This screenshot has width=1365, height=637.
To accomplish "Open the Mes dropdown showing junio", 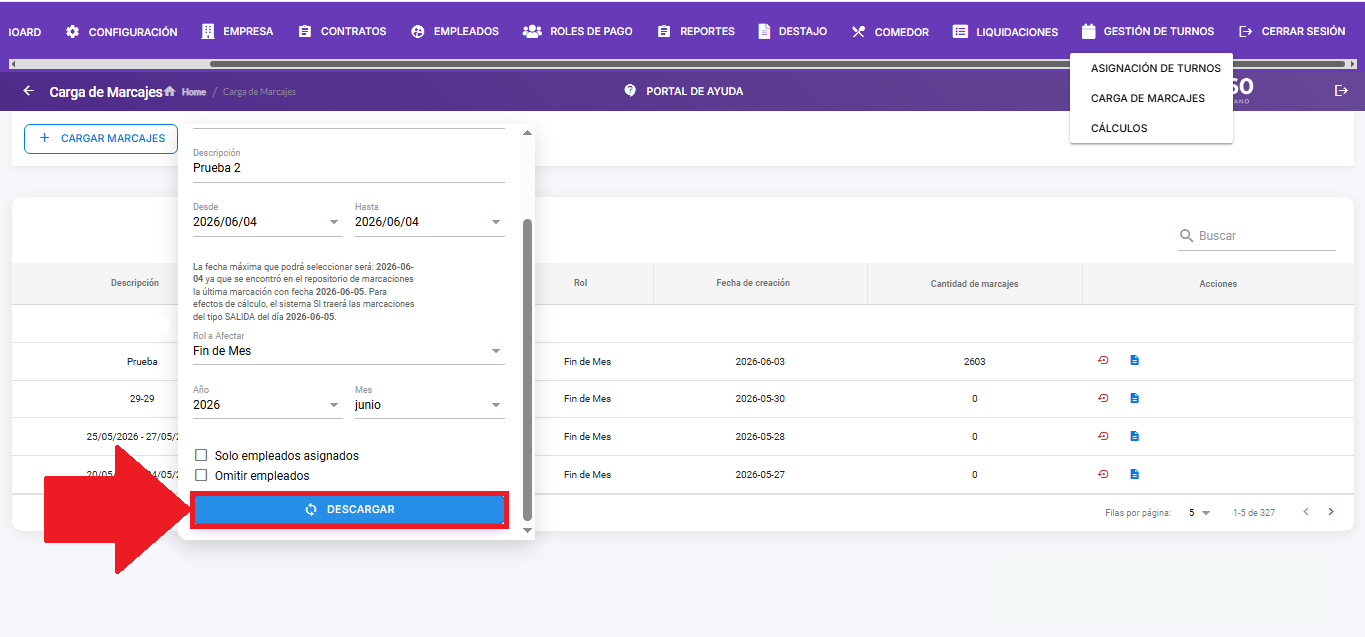I will (430, 403).
